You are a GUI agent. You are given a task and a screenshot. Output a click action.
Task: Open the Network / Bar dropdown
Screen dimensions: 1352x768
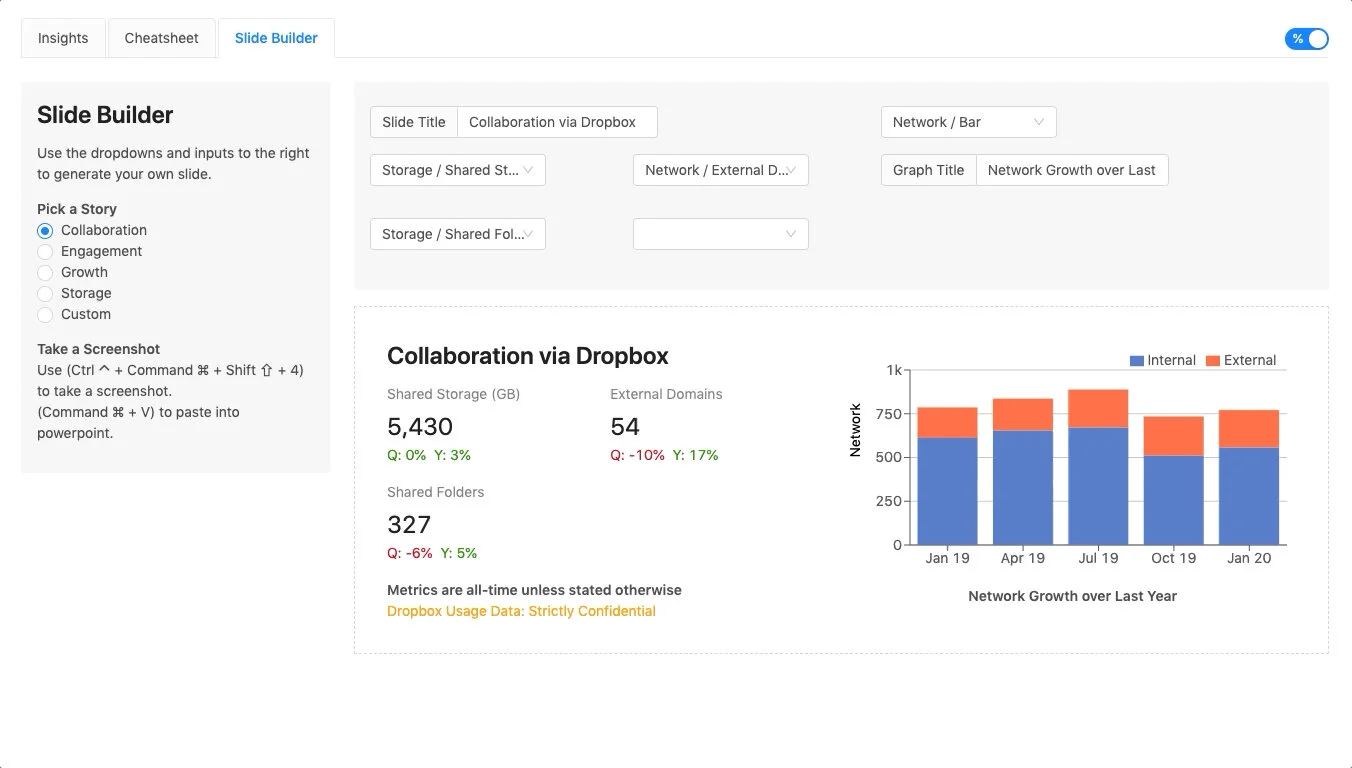pos(968,122)
